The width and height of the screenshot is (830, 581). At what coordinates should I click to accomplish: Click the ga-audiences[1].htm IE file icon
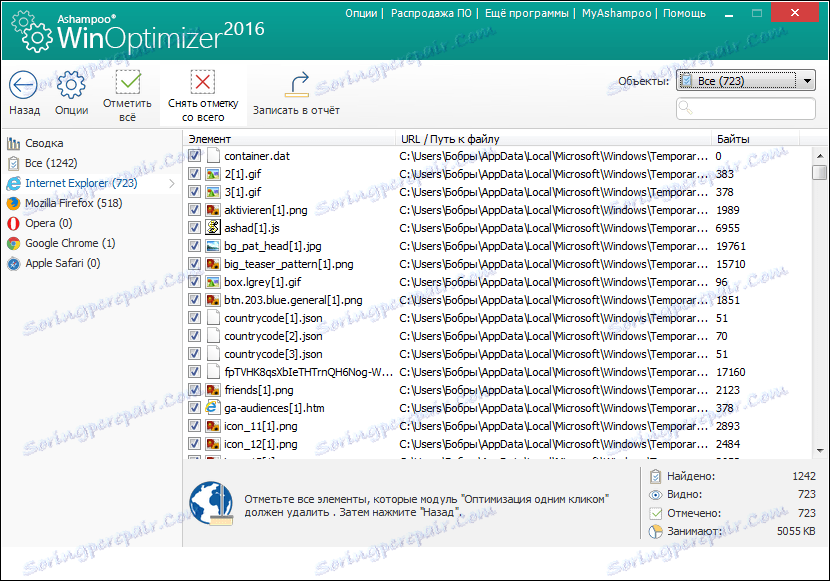coord(213,407)
